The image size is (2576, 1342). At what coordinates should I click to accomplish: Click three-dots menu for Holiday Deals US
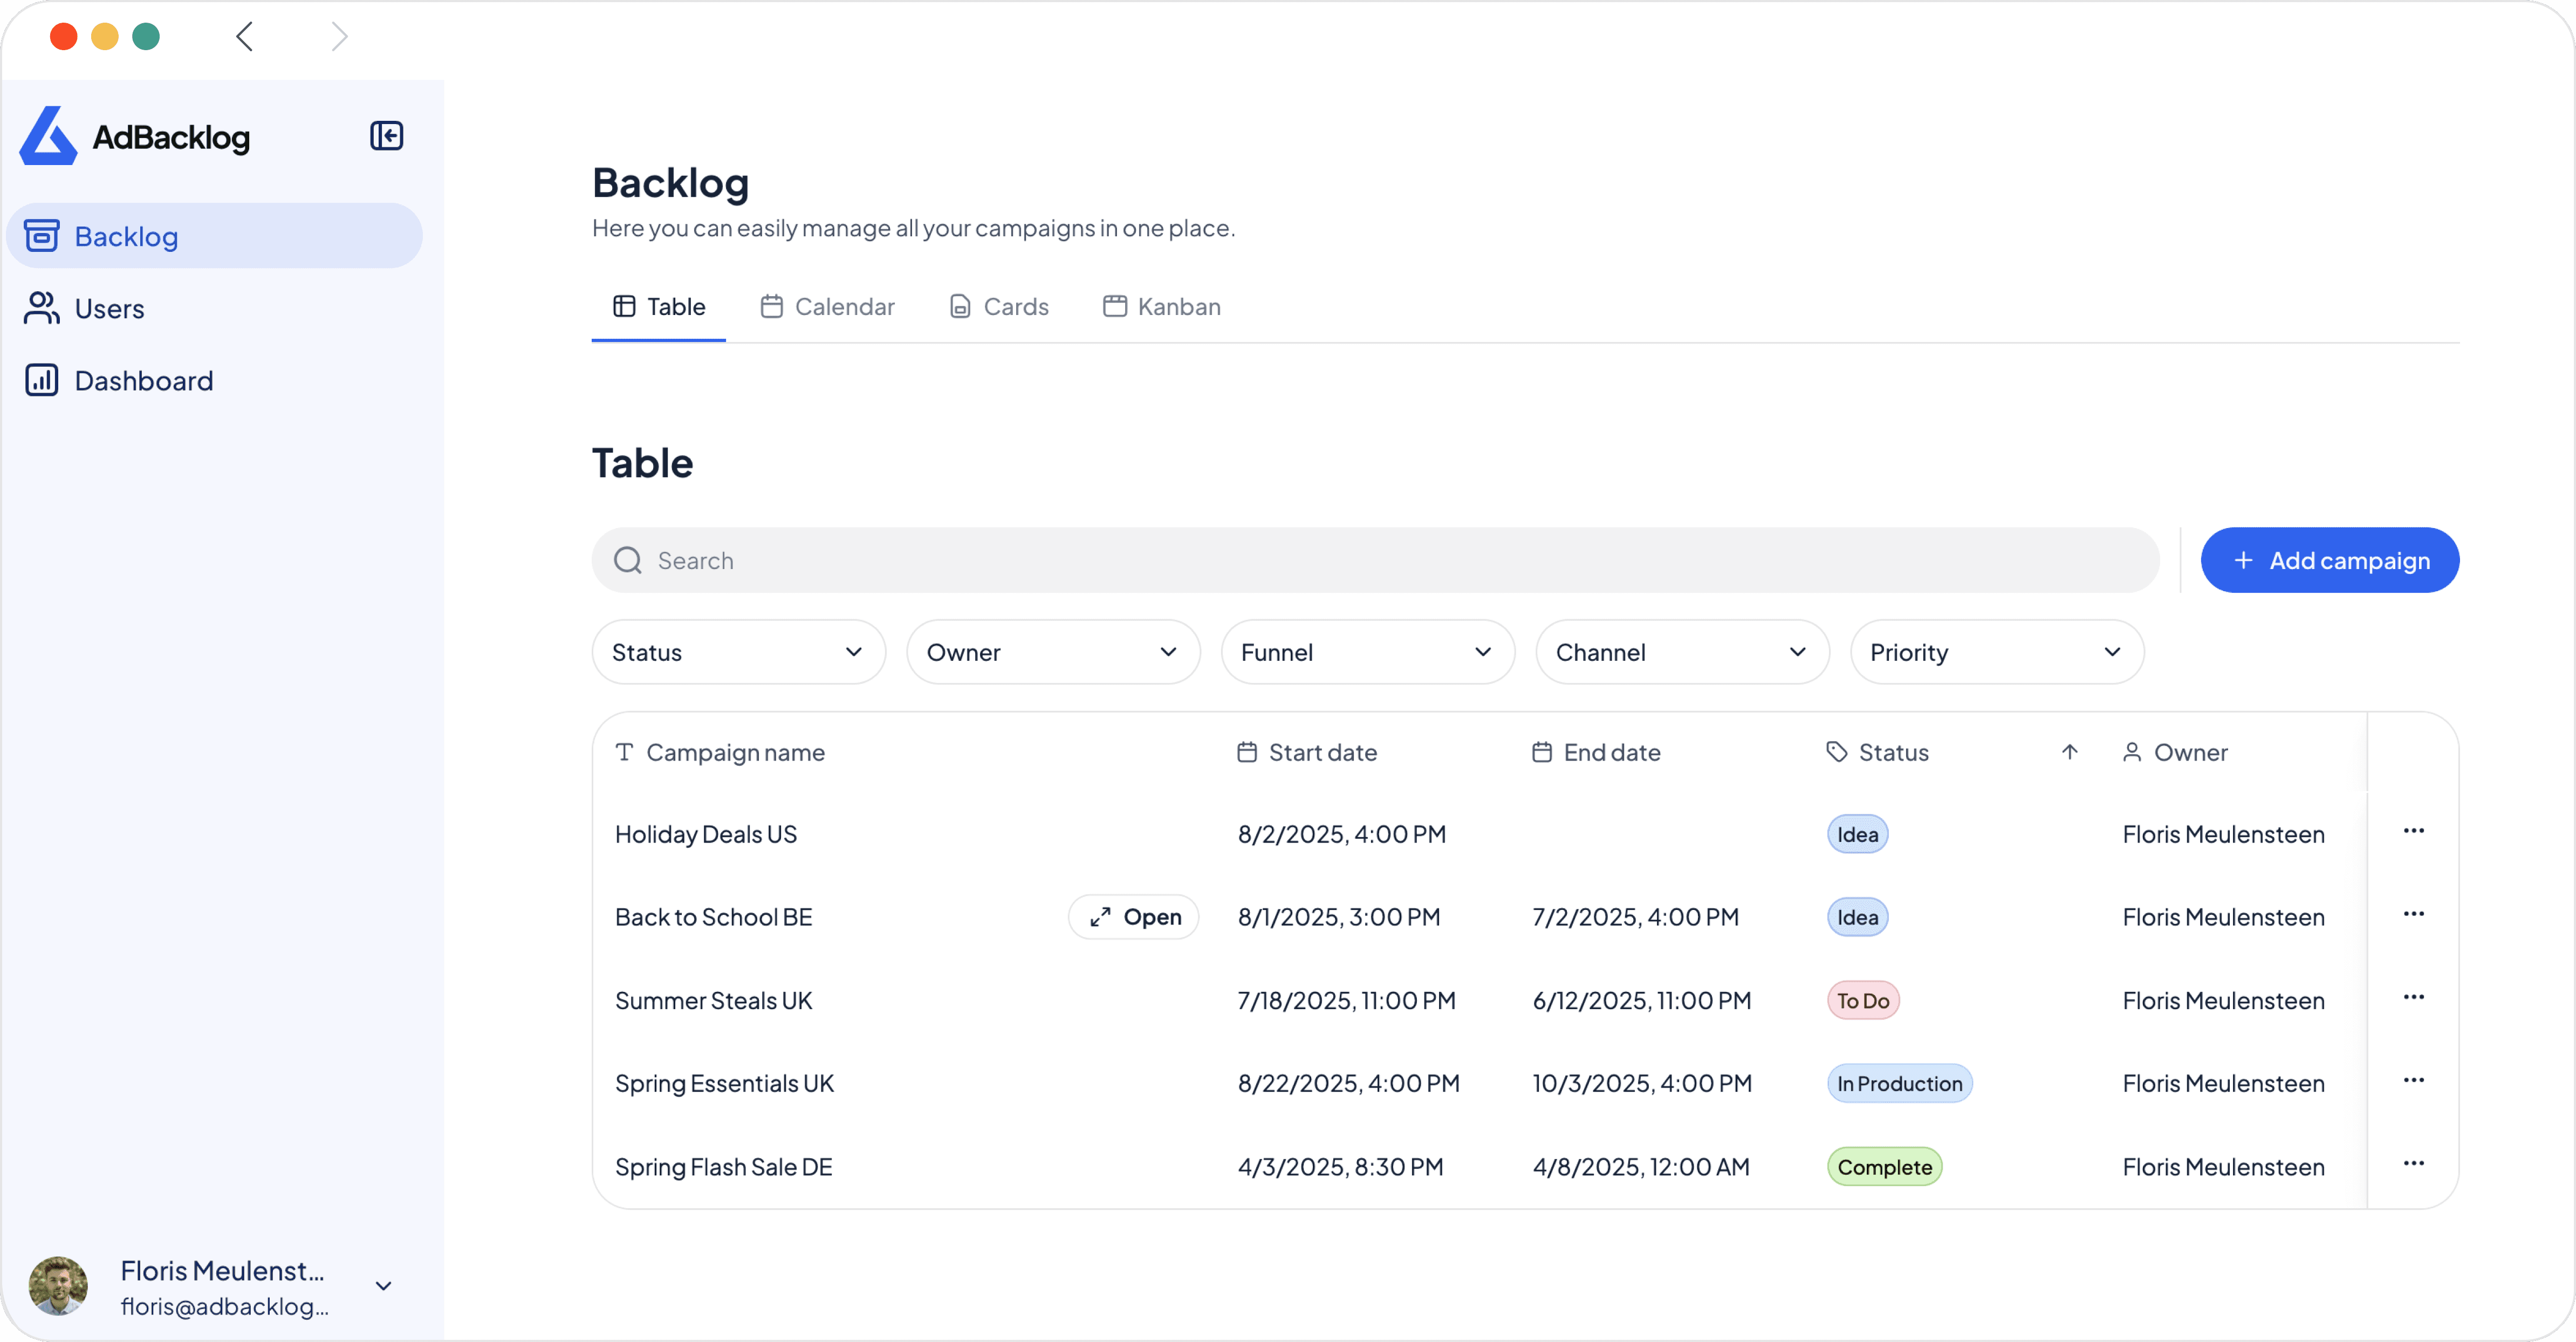[x=2413, y=831]
